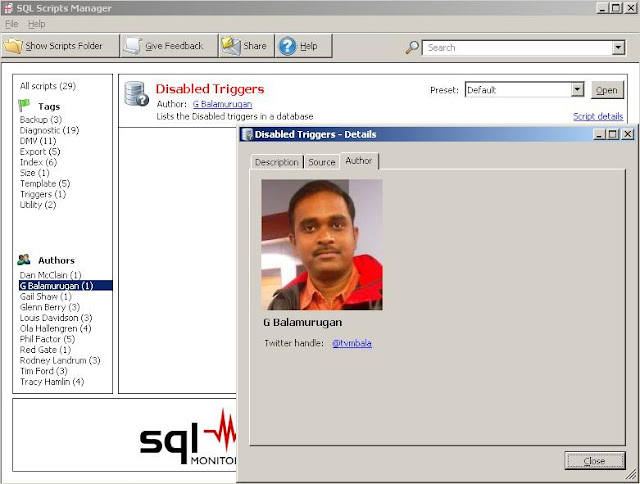
Task: Select author Phil Factor (5)
Action: (47, 339)
